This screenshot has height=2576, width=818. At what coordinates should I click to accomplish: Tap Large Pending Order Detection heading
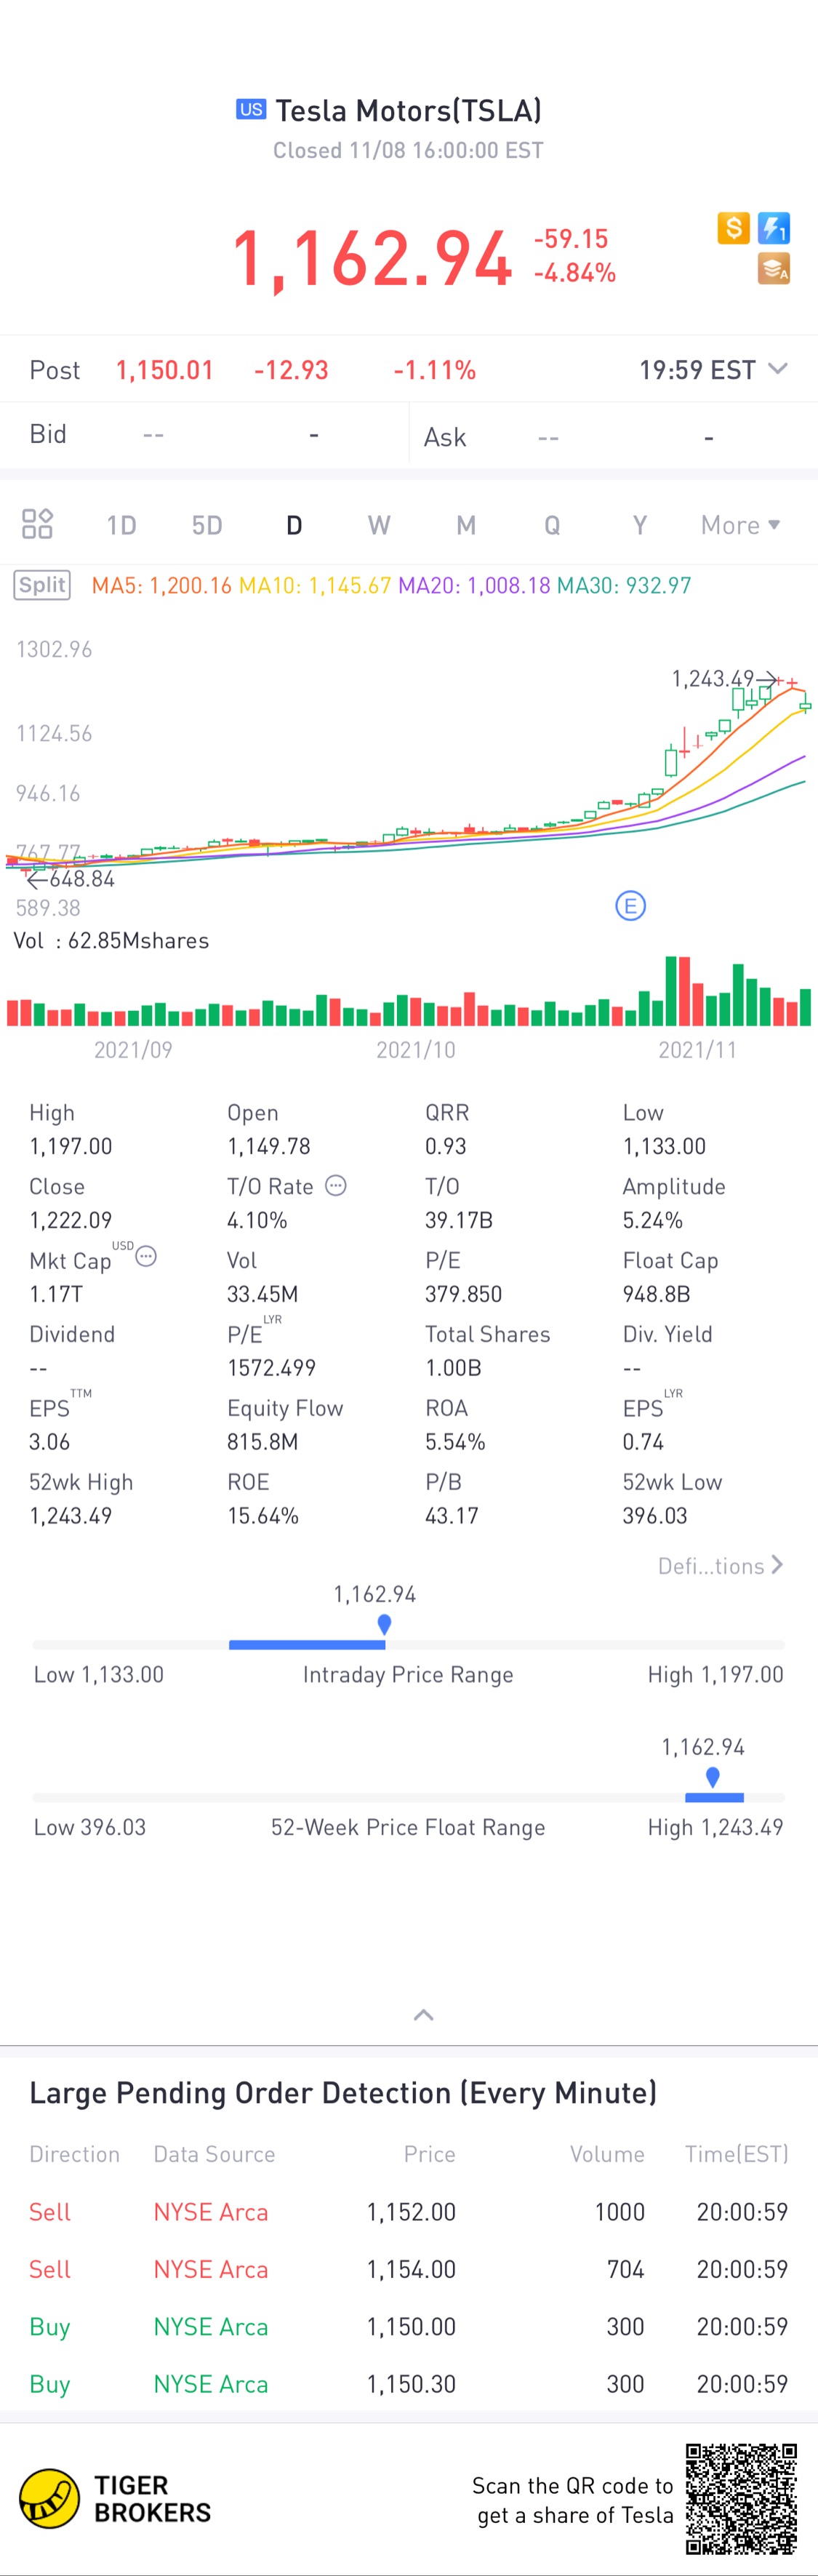[x=343, y=2093]
